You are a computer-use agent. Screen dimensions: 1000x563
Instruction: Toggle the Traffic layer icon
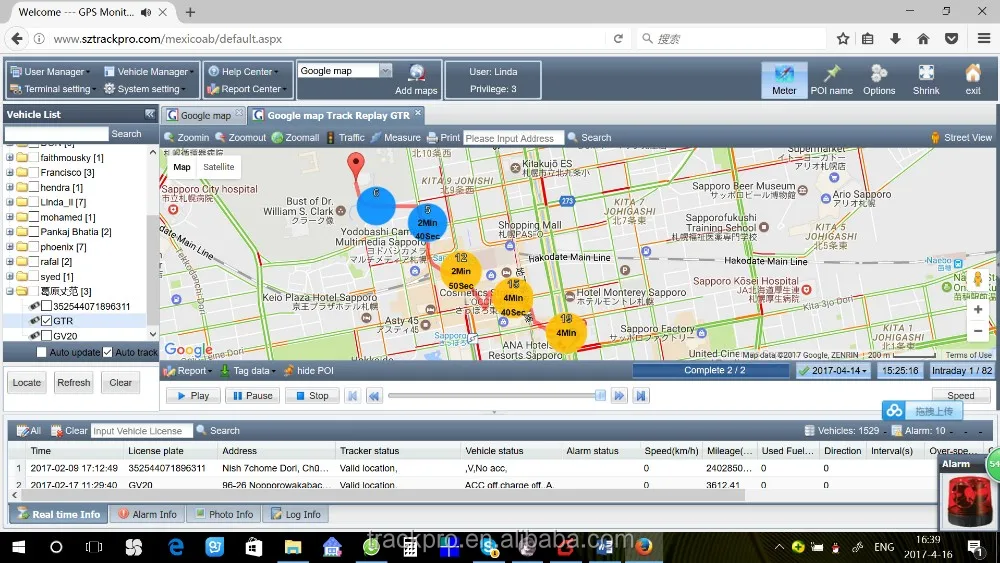(331, 138)
